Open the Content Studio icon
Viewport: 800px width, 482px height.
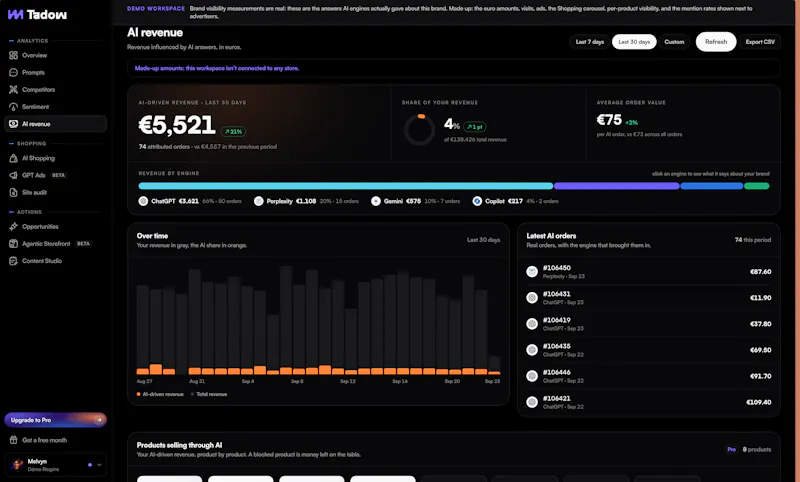(x=13, y=261)
